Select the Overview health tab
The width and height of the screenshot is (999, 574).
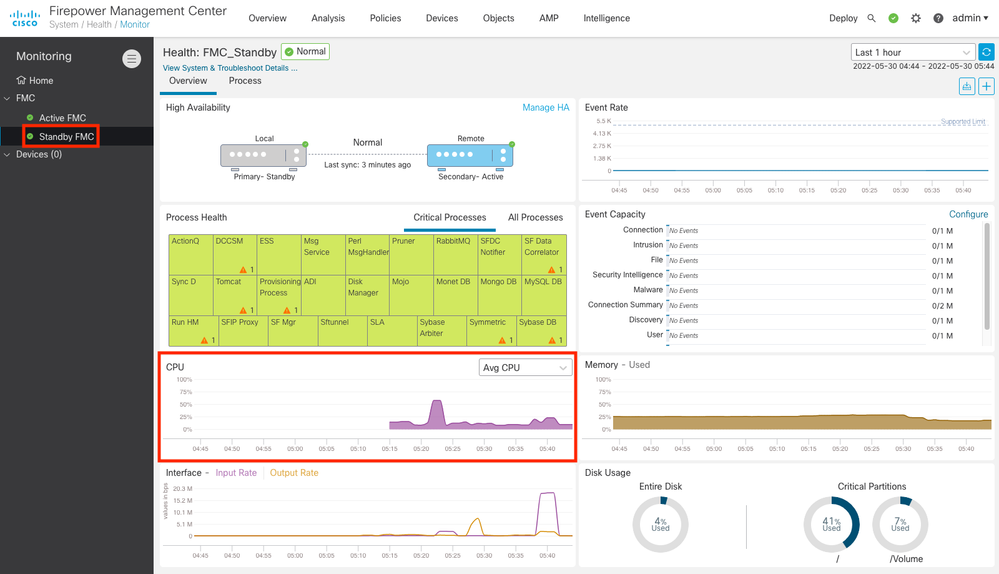[x=188, y=81]
